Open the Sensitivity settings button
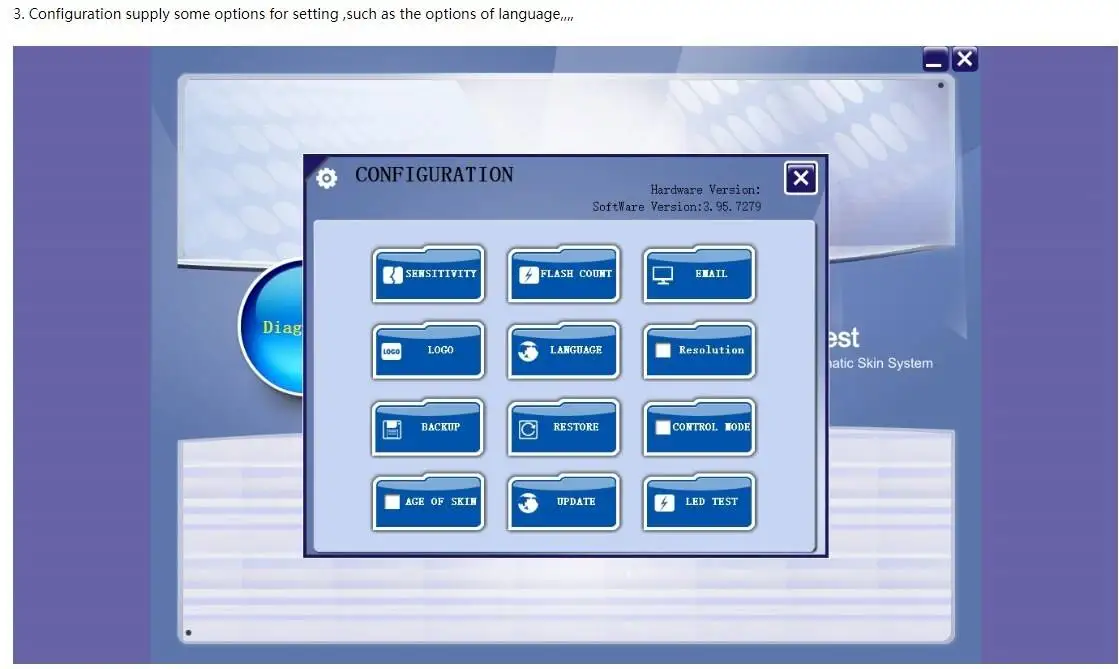 428,274
